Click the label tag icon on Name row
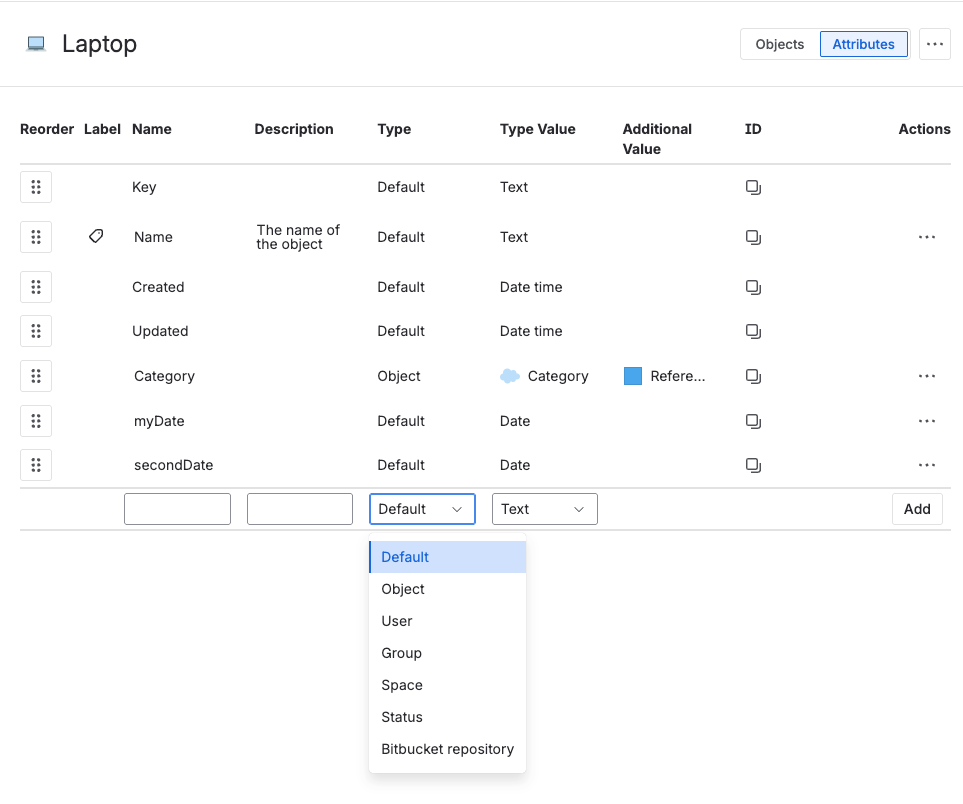Screen dimensions: 963x804 pos(96,236)
